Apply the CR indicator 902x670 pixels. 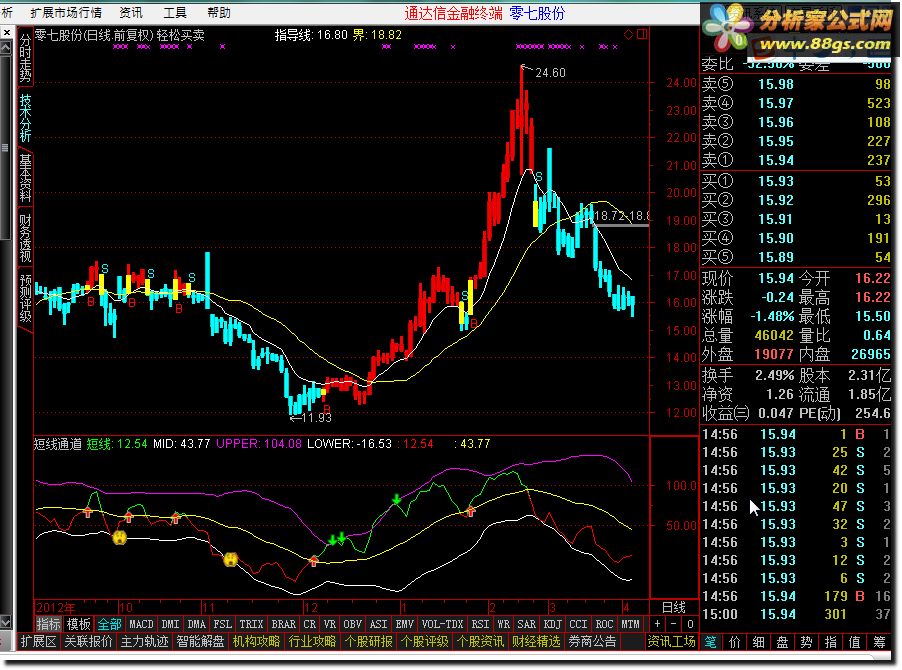309,624
